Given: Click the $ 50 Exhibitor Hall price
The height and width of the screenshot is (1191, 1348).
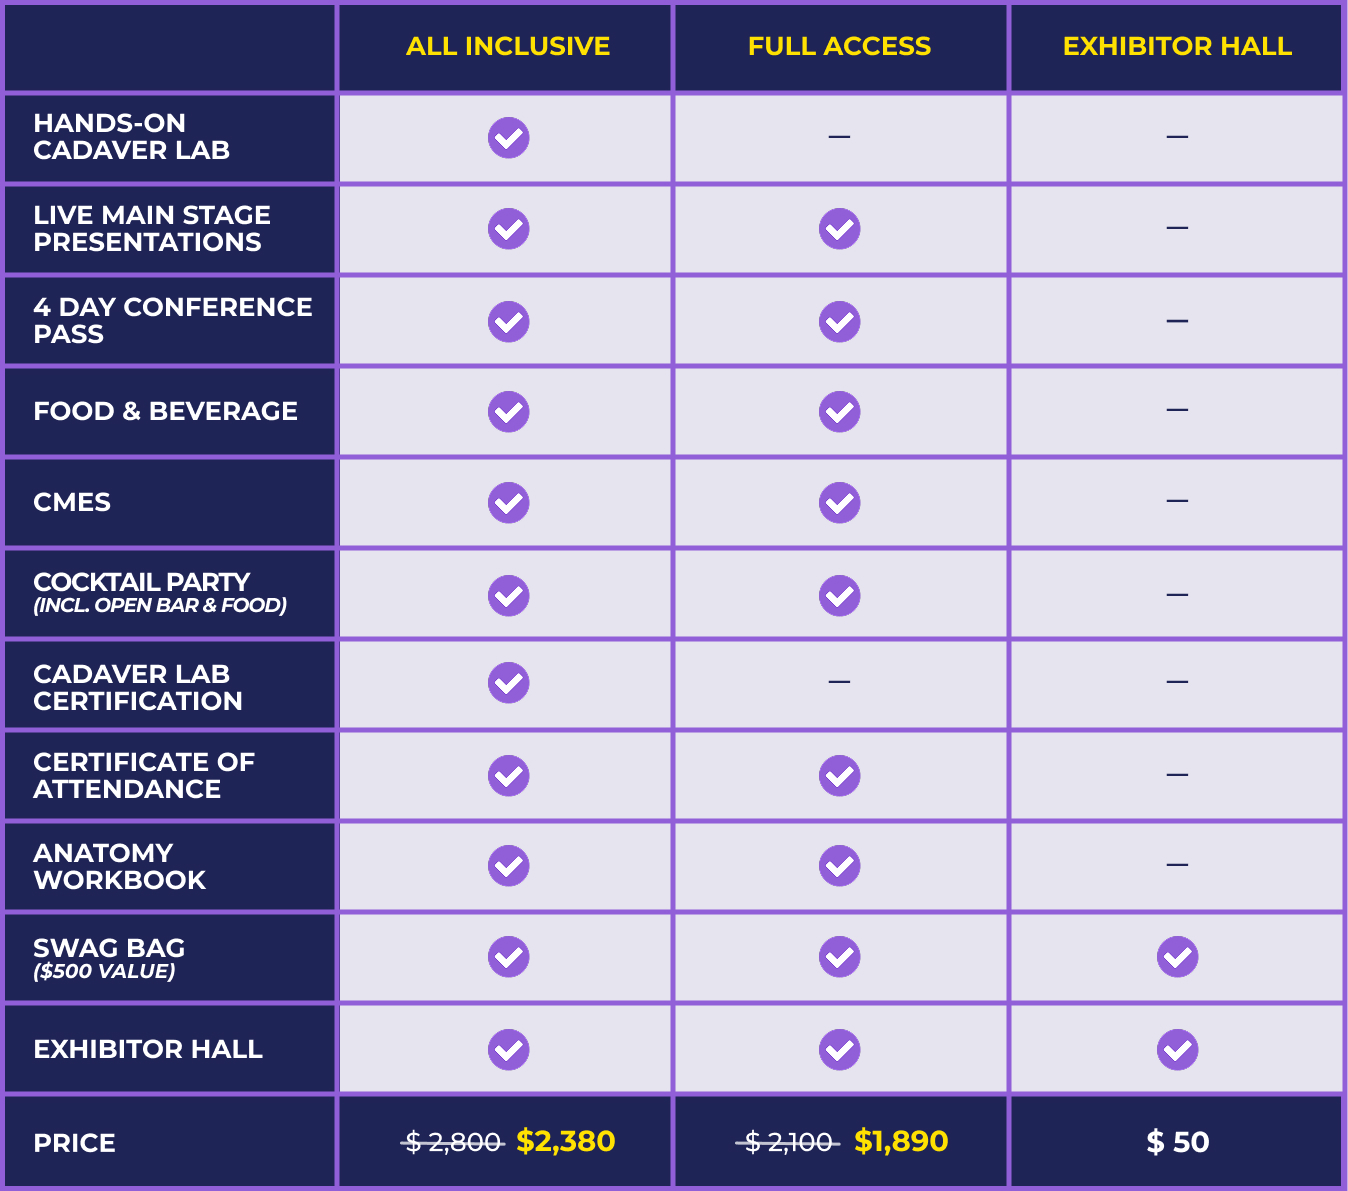Looking at the screenshot, I should point(1178,1142).
